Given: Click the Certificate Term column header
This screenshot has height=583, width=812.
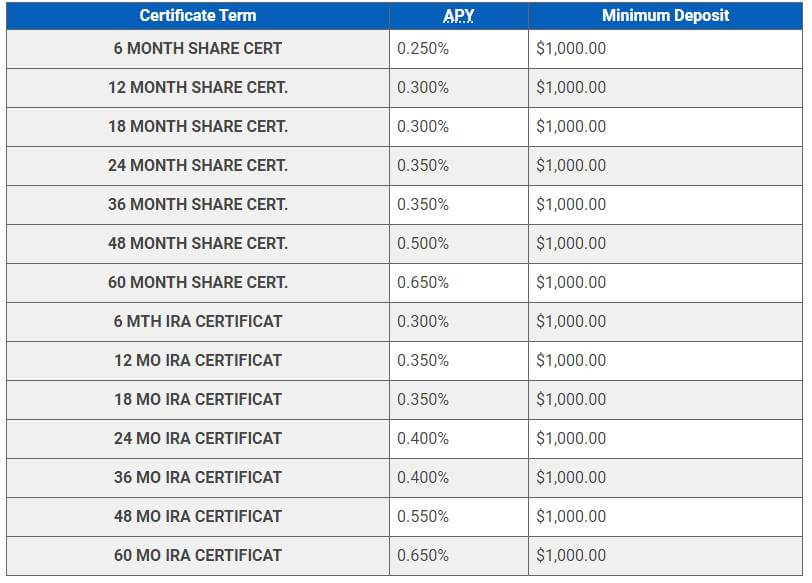Looking at the screenshot, I should tap(198, 16).
